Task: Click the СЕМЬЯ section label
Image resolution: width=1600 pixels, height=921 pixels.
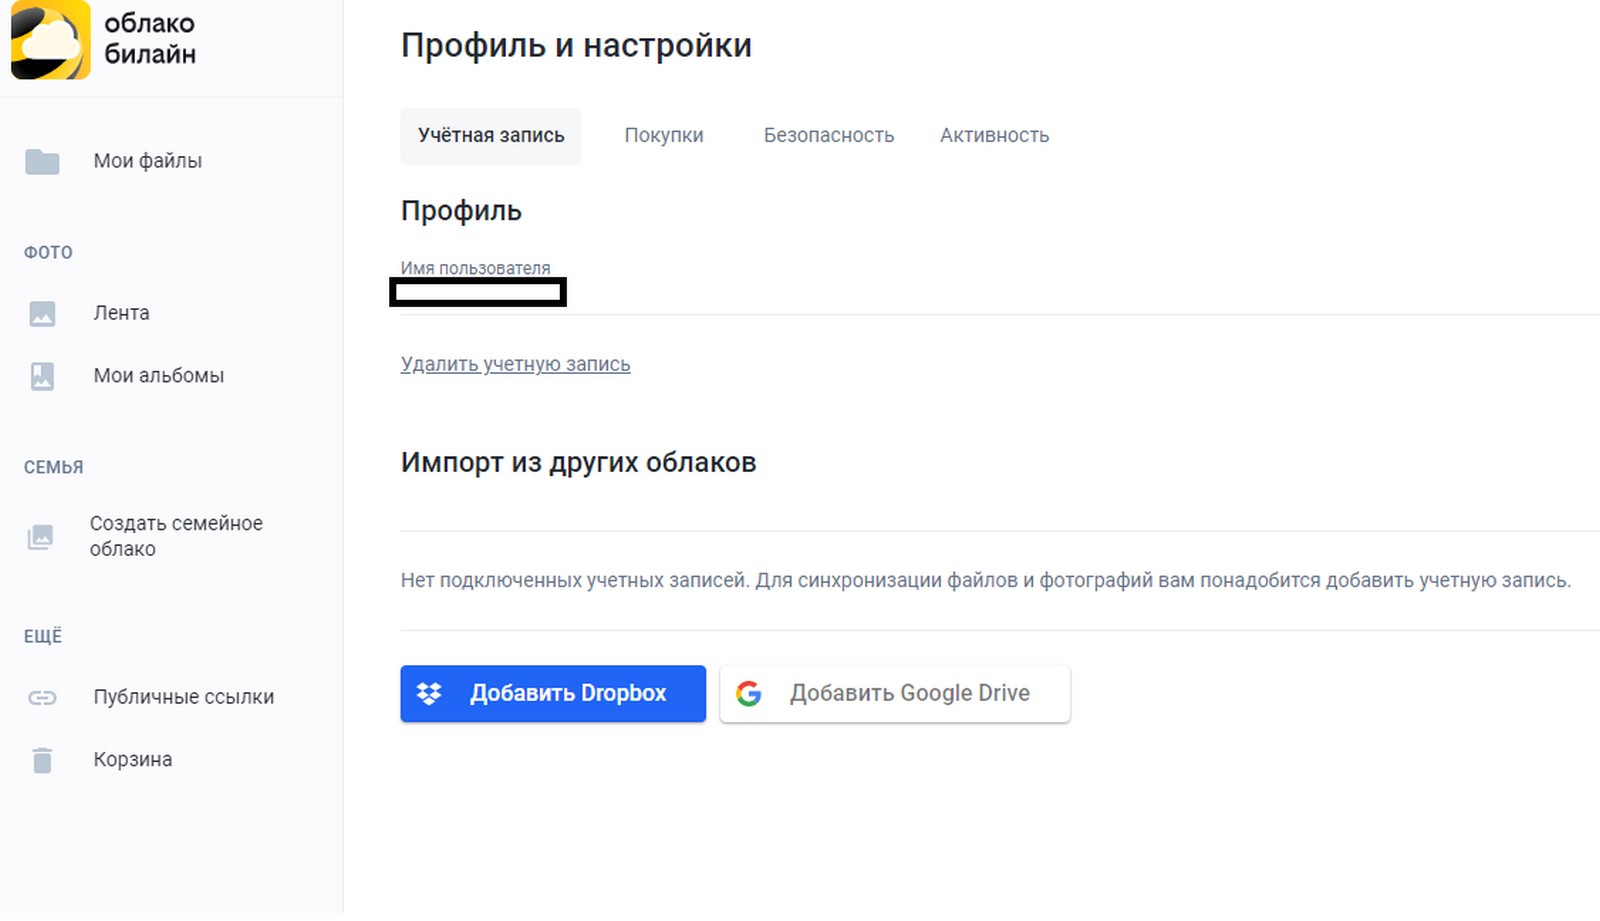Action: 53,468
